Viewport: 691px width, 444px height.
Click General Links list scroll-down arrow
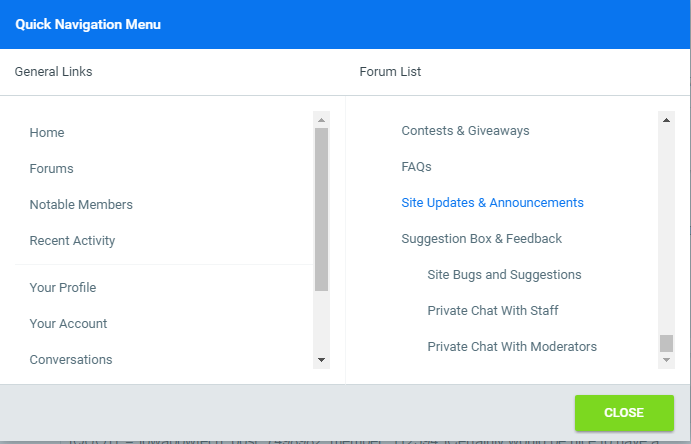pos(321,359)
